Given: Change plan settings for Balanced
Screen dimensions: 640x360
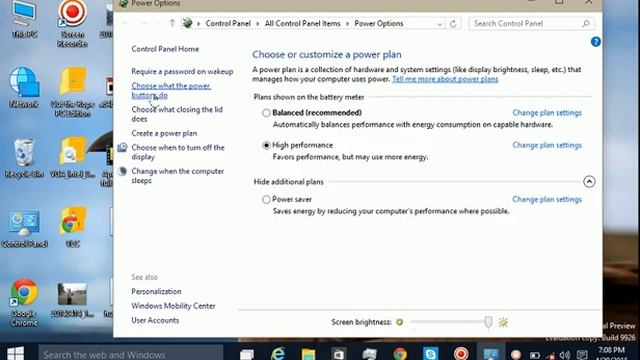Looking at the screenshot, I should point(547,113).
